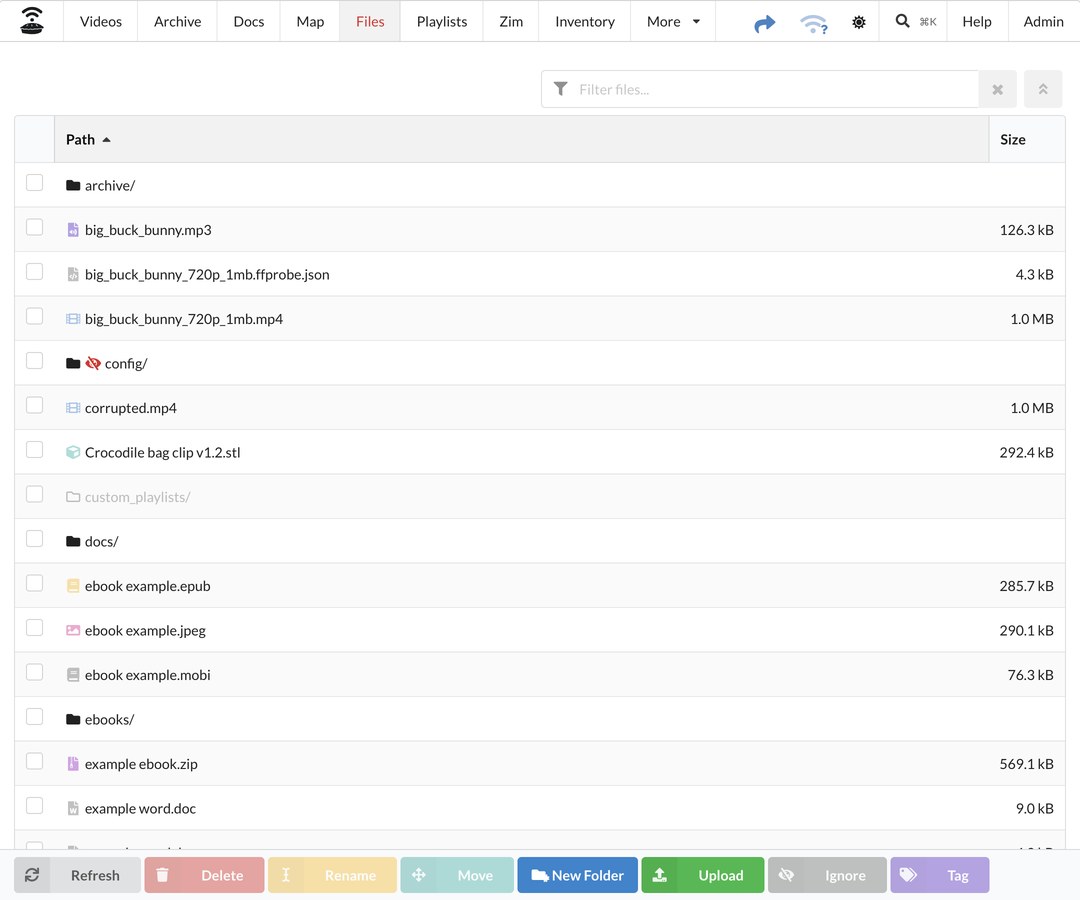Select Crocodile bag clip checkbox

[34, 450]
